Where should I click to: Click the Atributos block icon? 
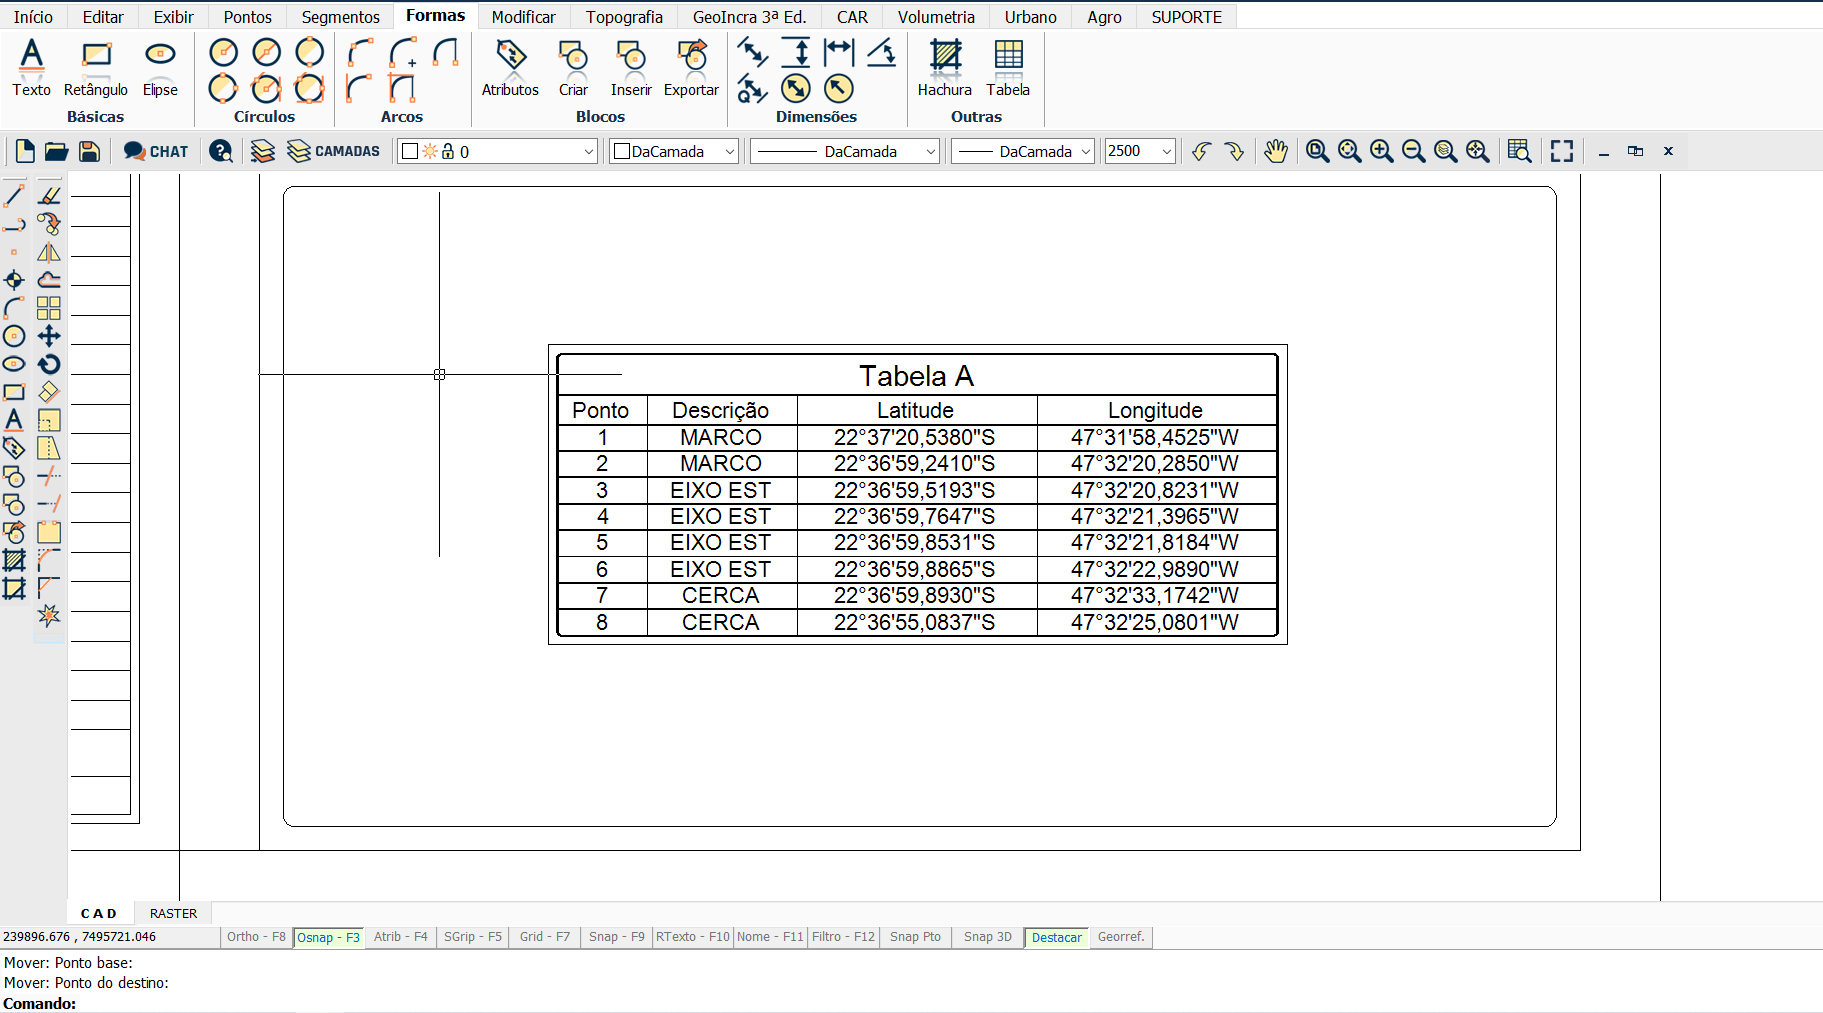510,67
